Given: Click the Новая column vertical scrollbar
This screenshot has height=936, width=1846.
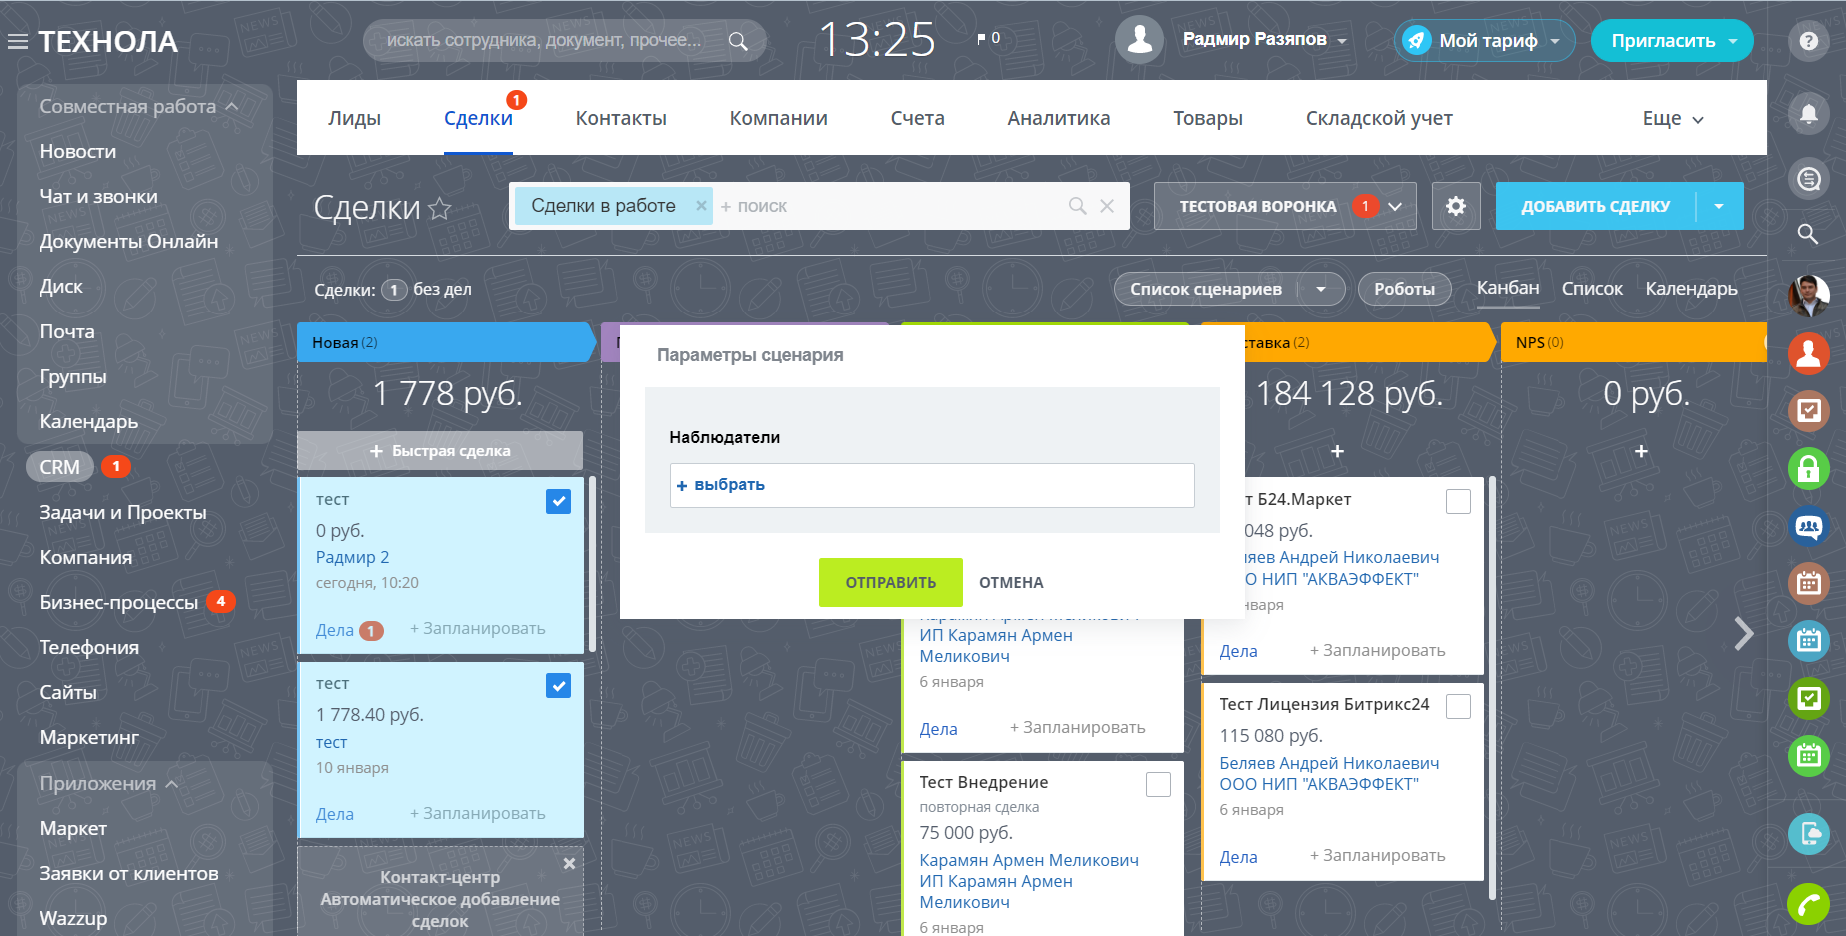Looking at the screenshot, I should [593, 565].
